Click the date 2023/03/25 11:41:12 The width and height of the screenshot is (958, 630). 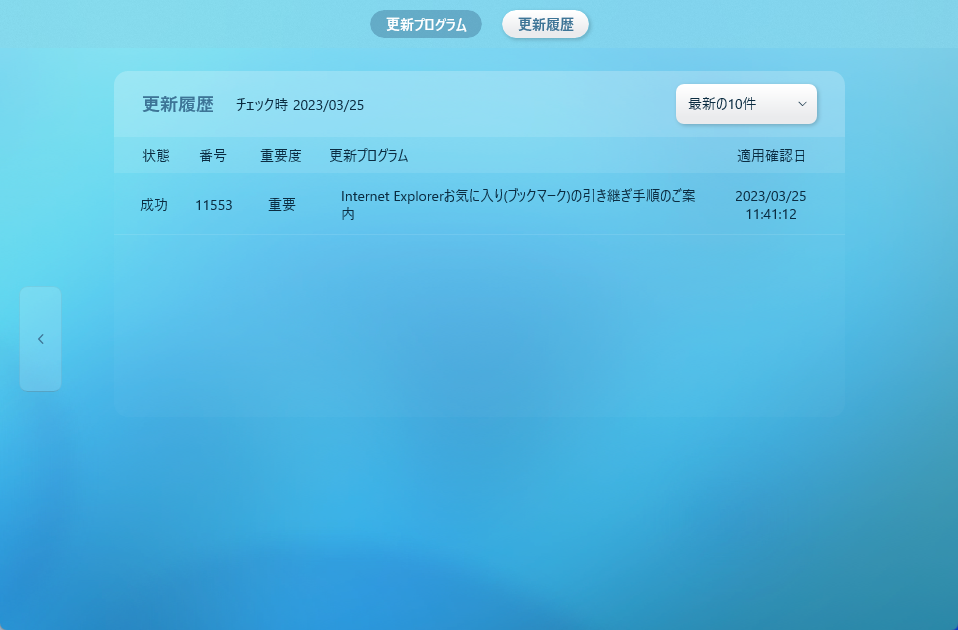(x=770, y=205)
